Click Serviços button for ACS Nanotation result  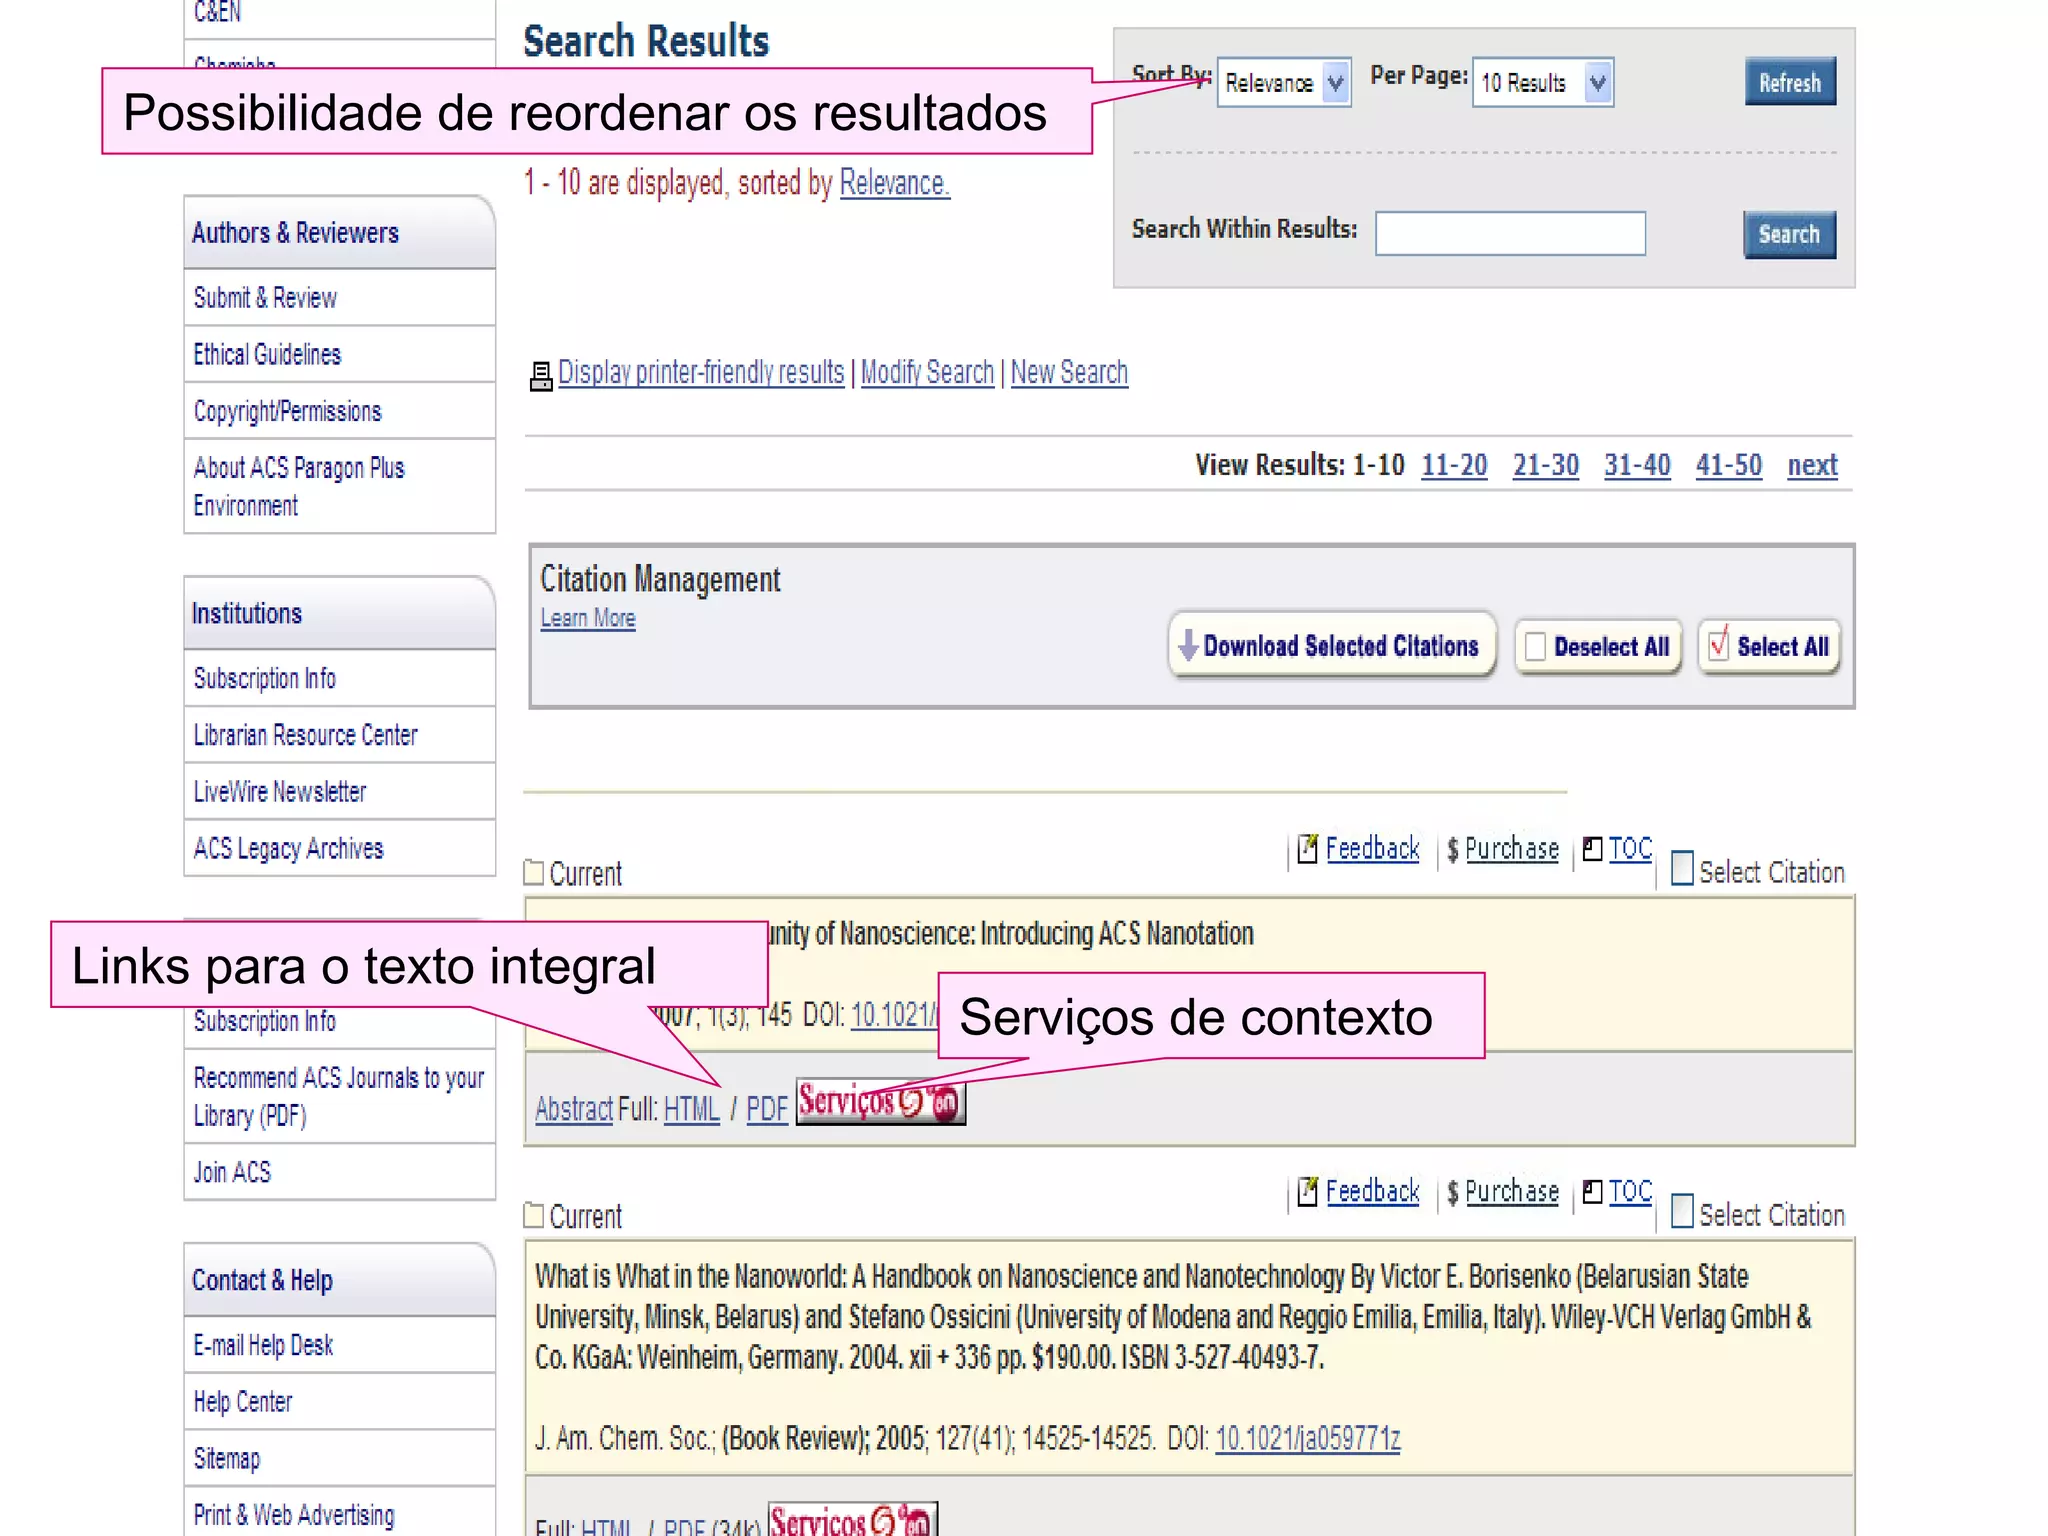pos(881,1102)
